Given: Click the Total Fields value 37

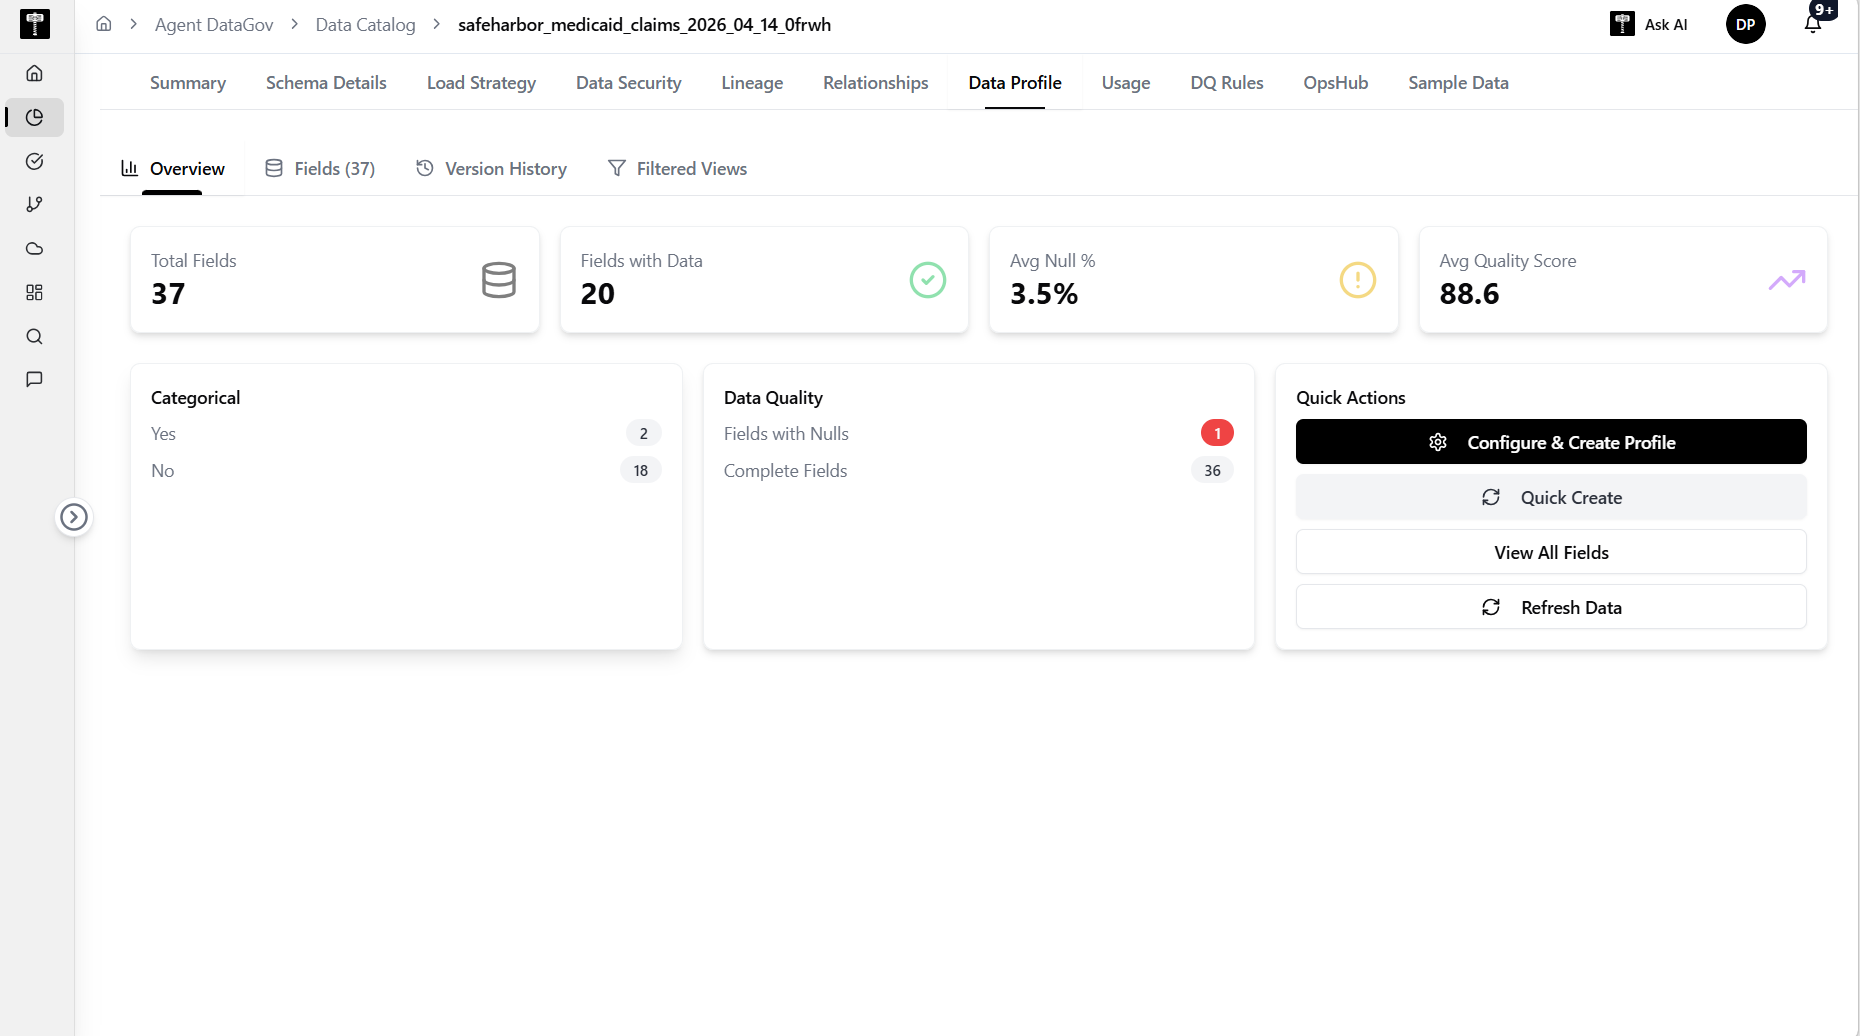Looking at the screenshot, I should 168,294.
